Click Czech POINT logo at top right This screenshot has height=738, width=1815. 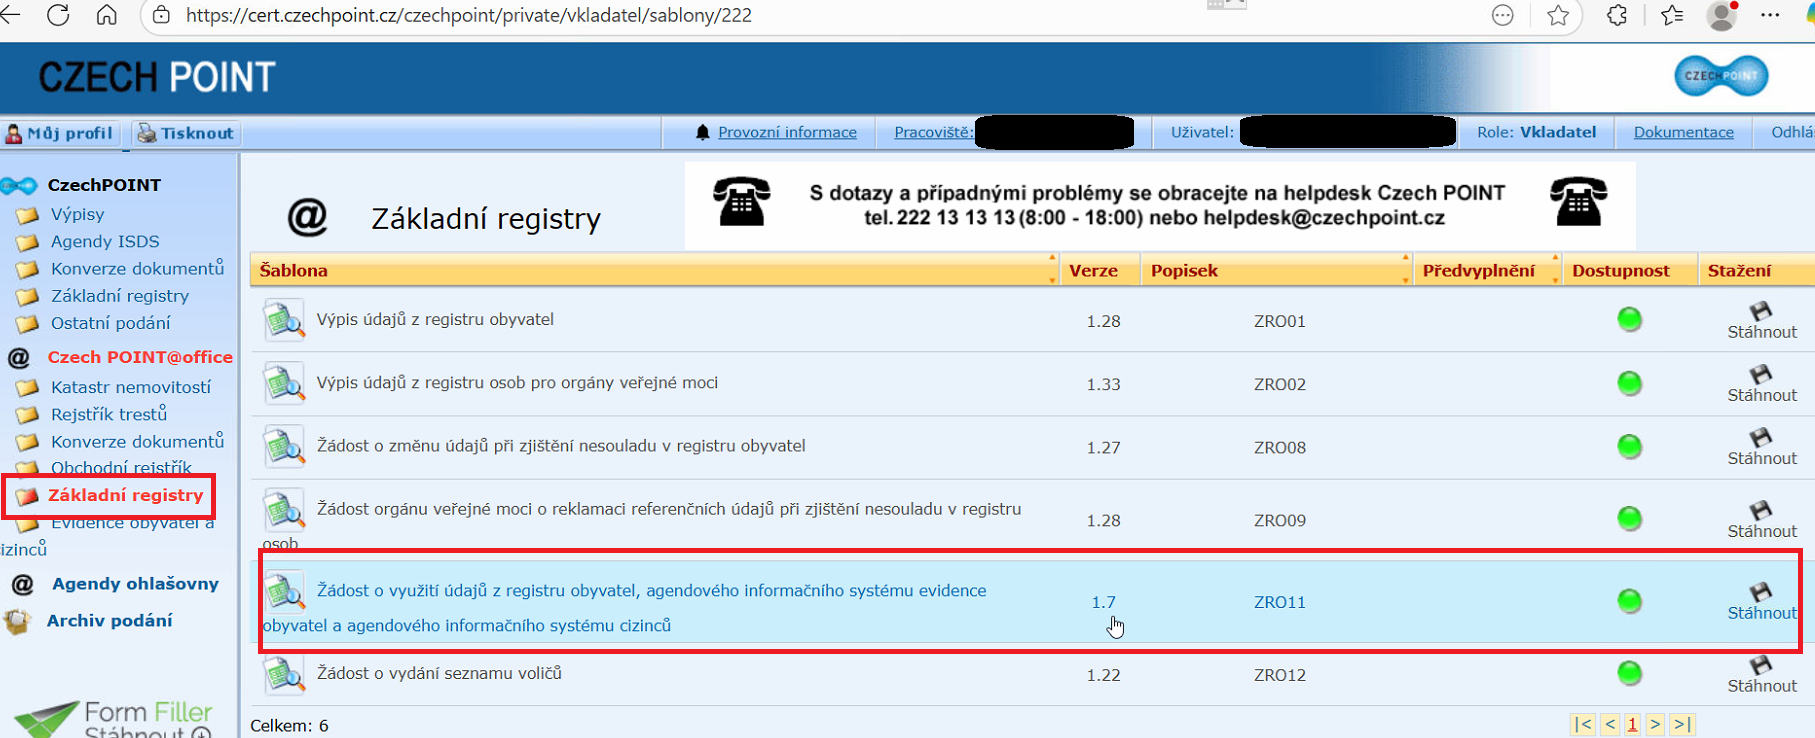(x=1720, y=76)
